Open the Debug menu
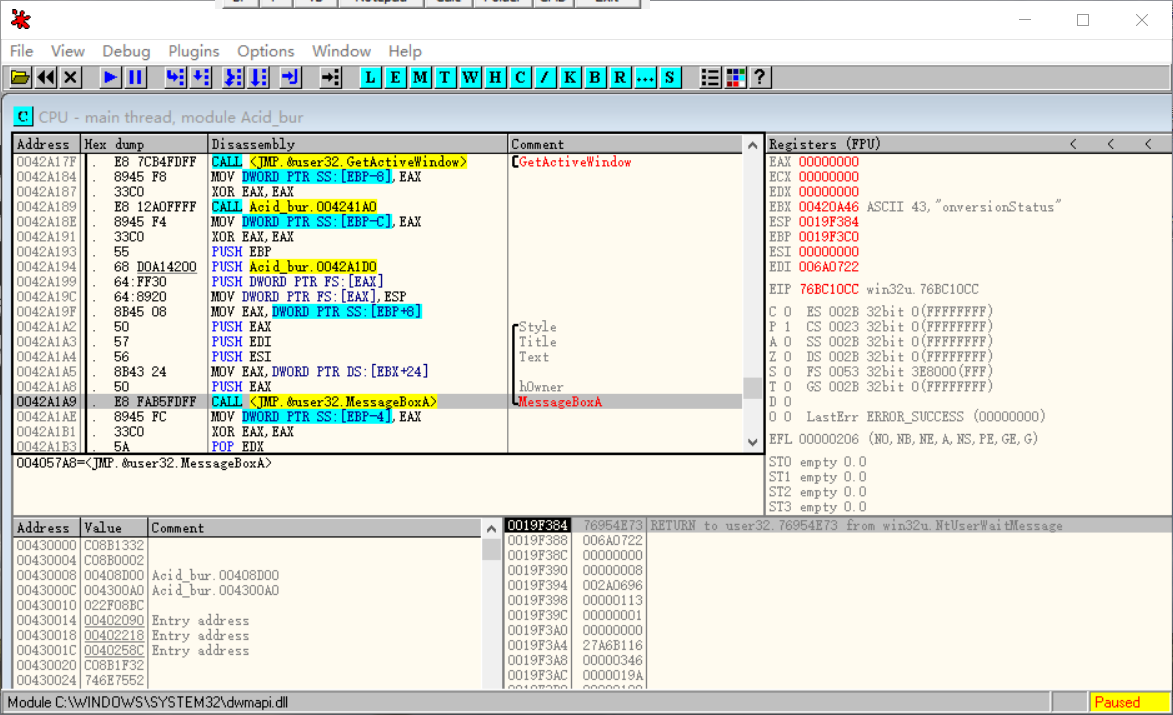The image size is (1173, 715). (x=126, y=51)
